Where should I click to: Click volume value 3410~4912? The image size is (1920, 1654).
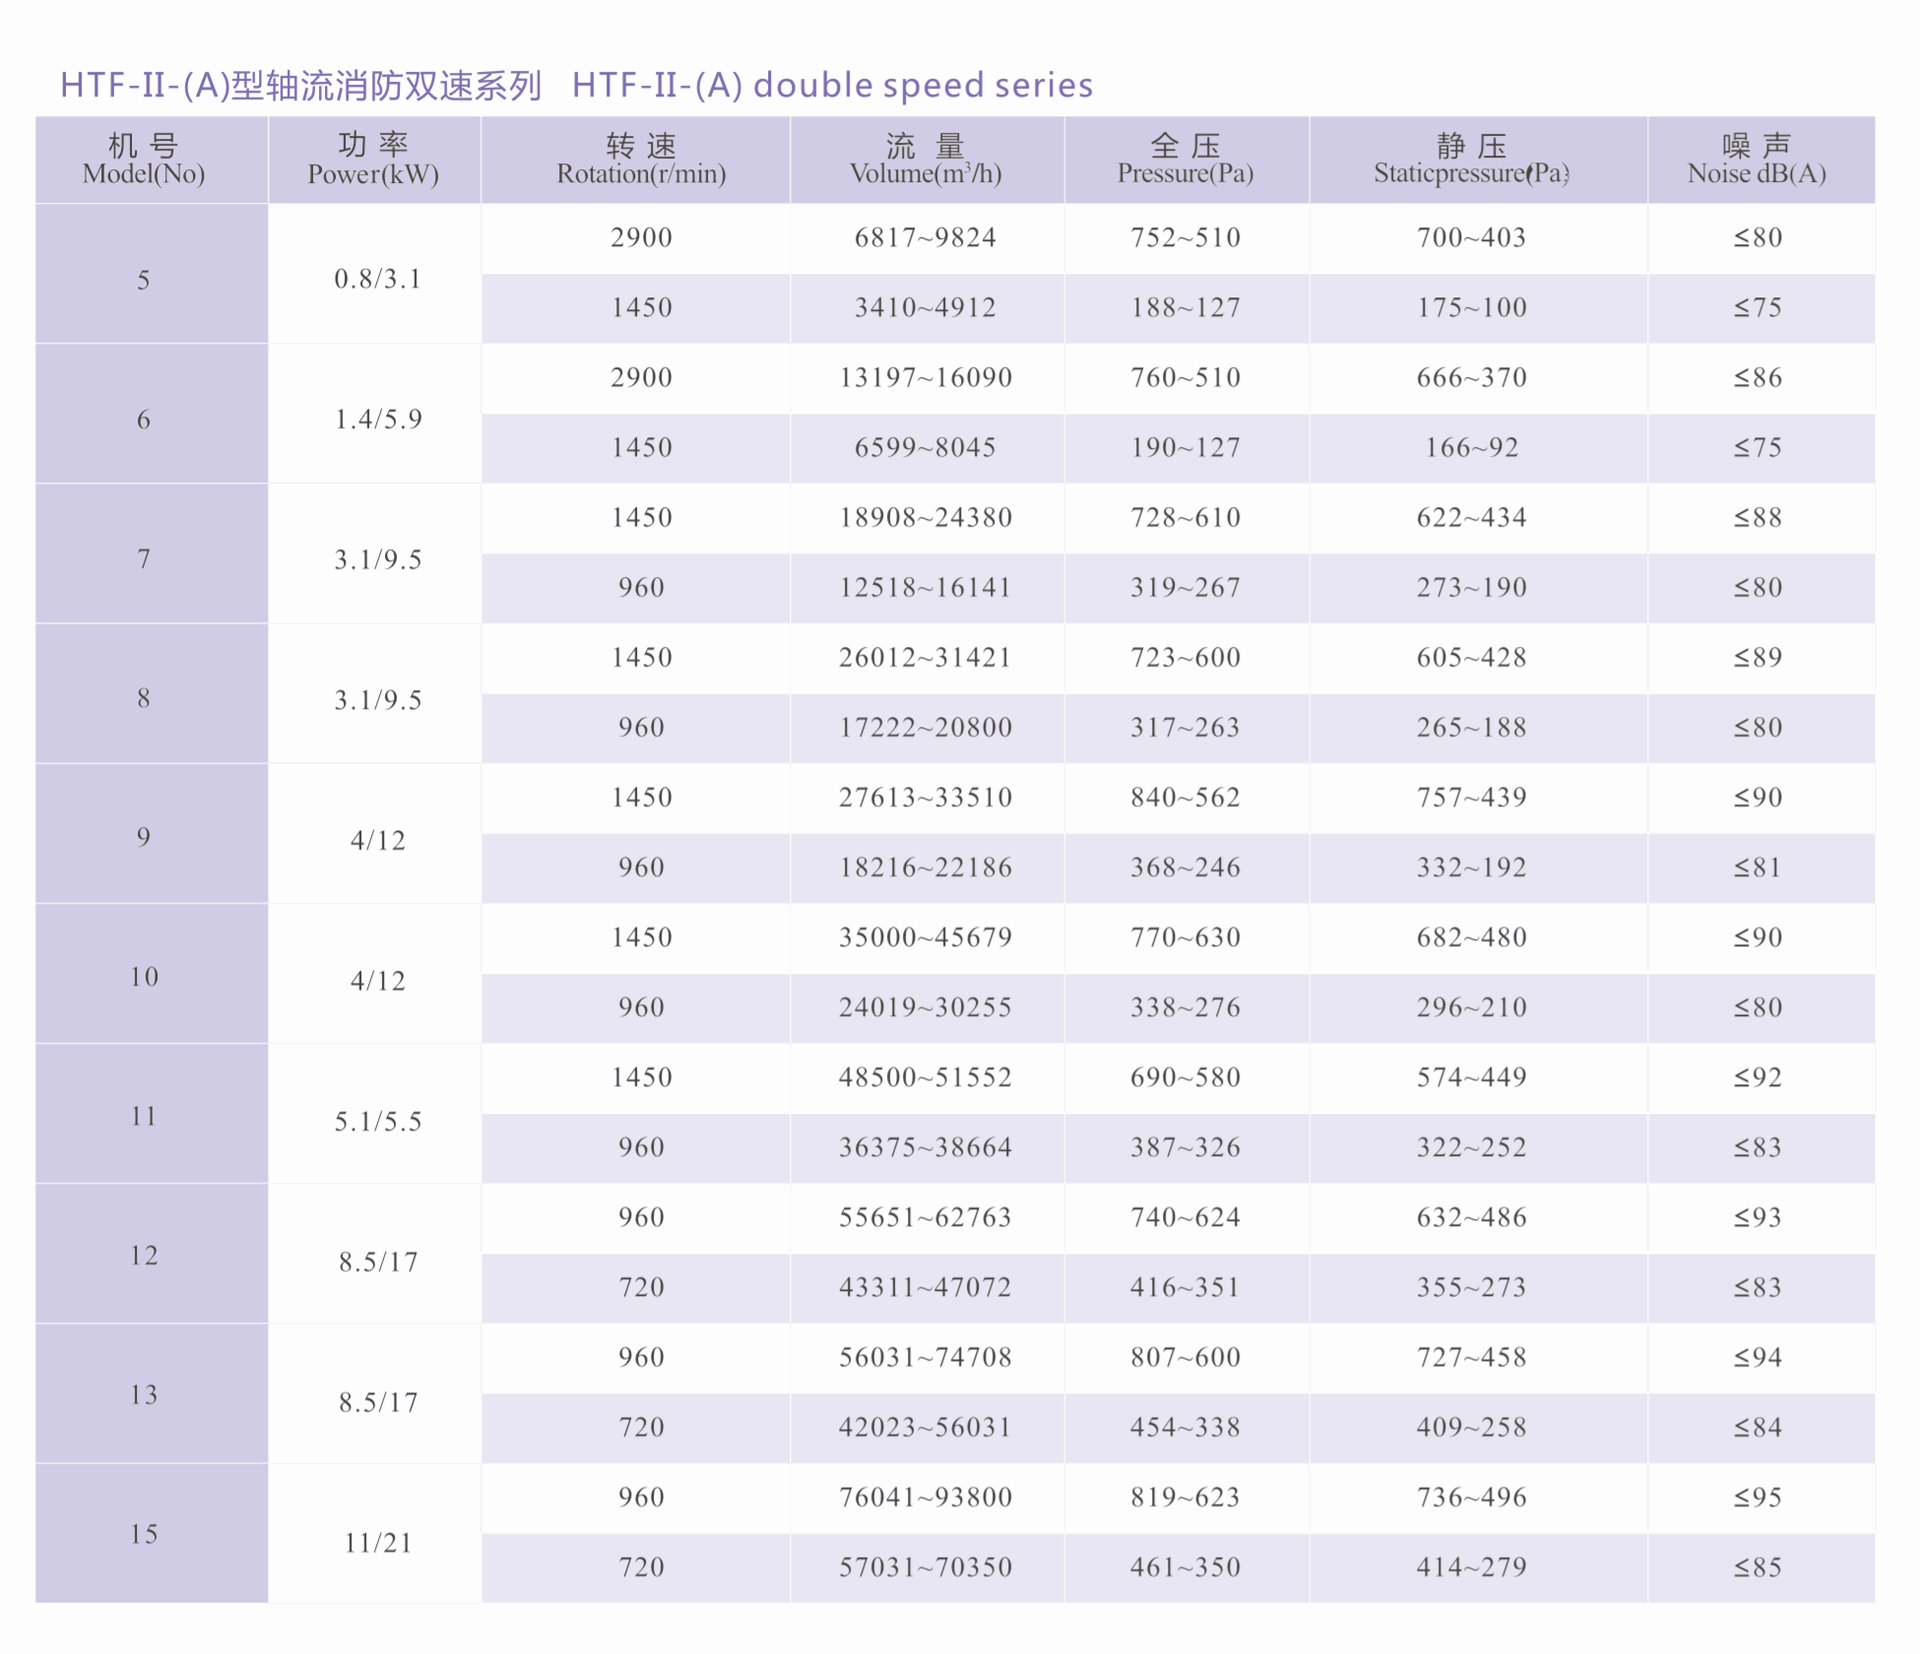pyautogui.click(x=925, y=308)
